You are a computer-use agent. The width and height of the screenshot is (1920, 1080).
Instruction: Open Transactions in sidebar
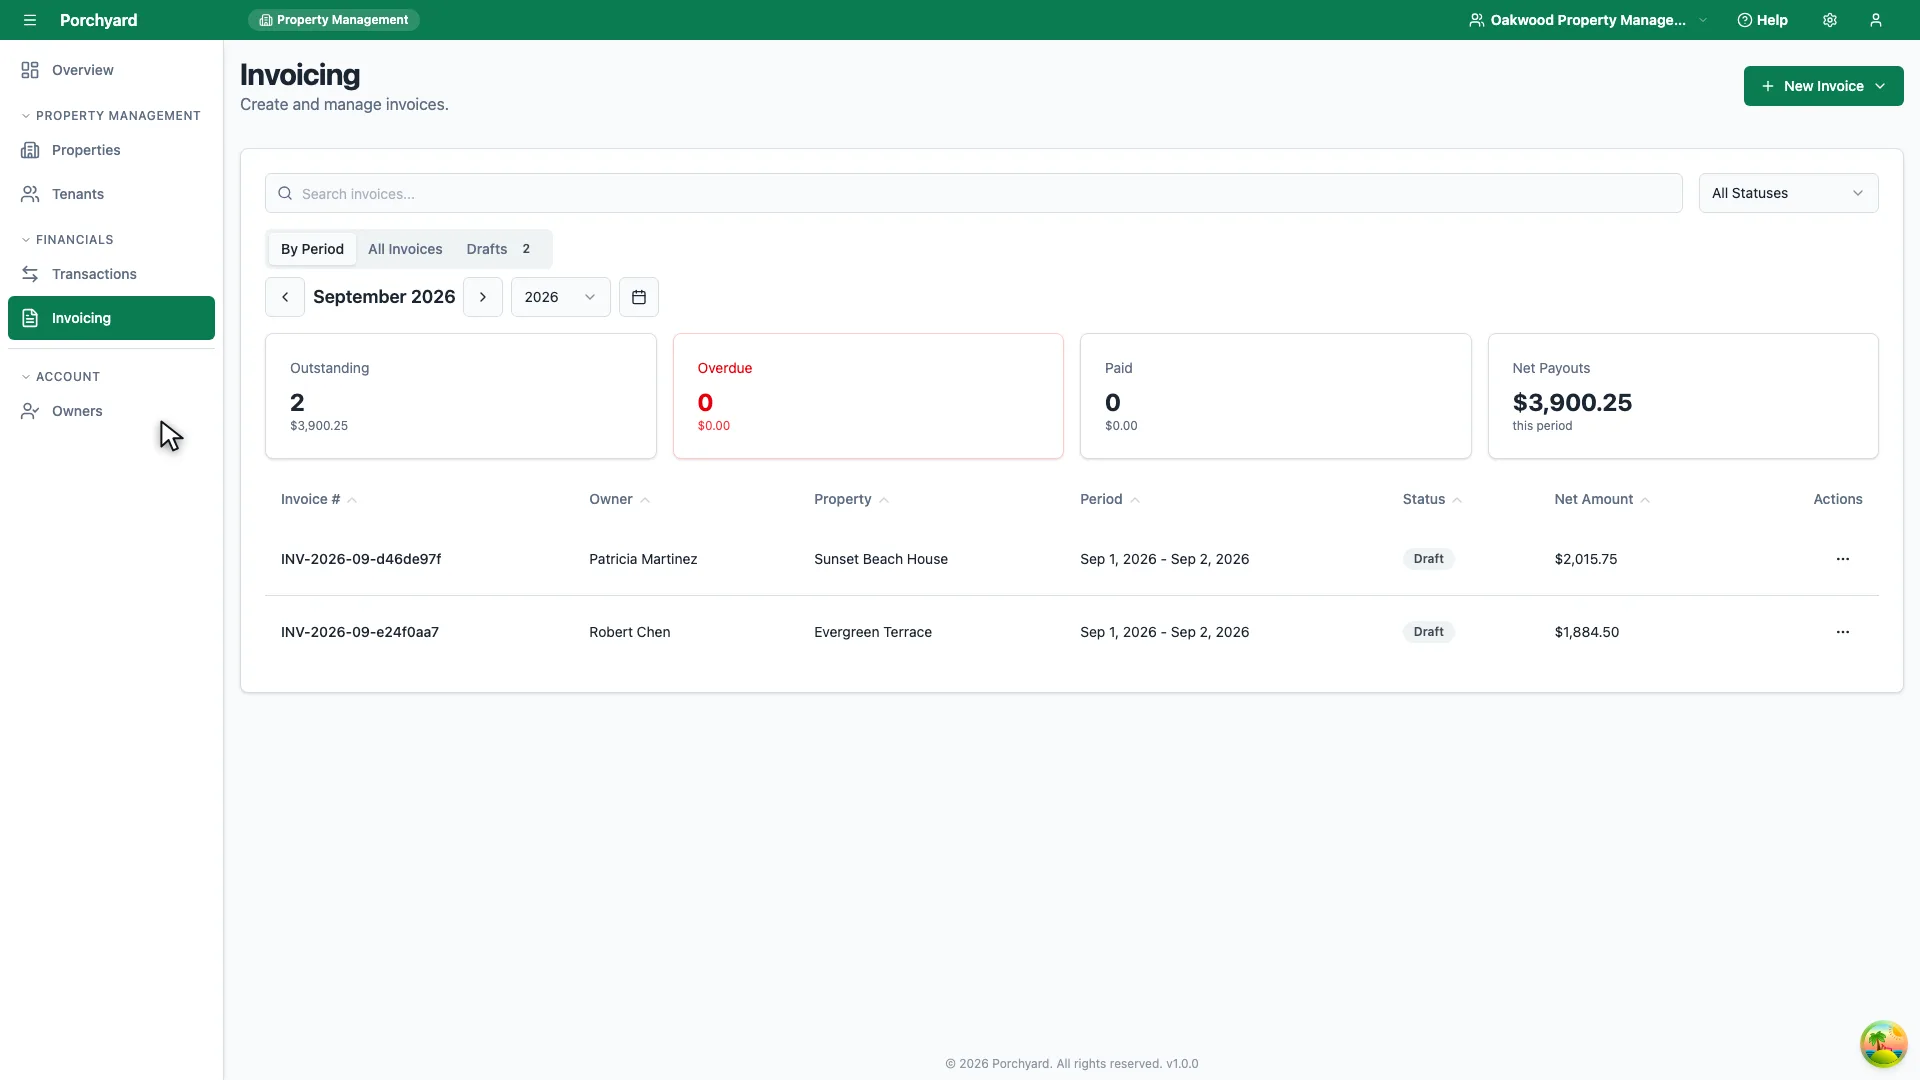pyautogui.click(x=111, y=274)
